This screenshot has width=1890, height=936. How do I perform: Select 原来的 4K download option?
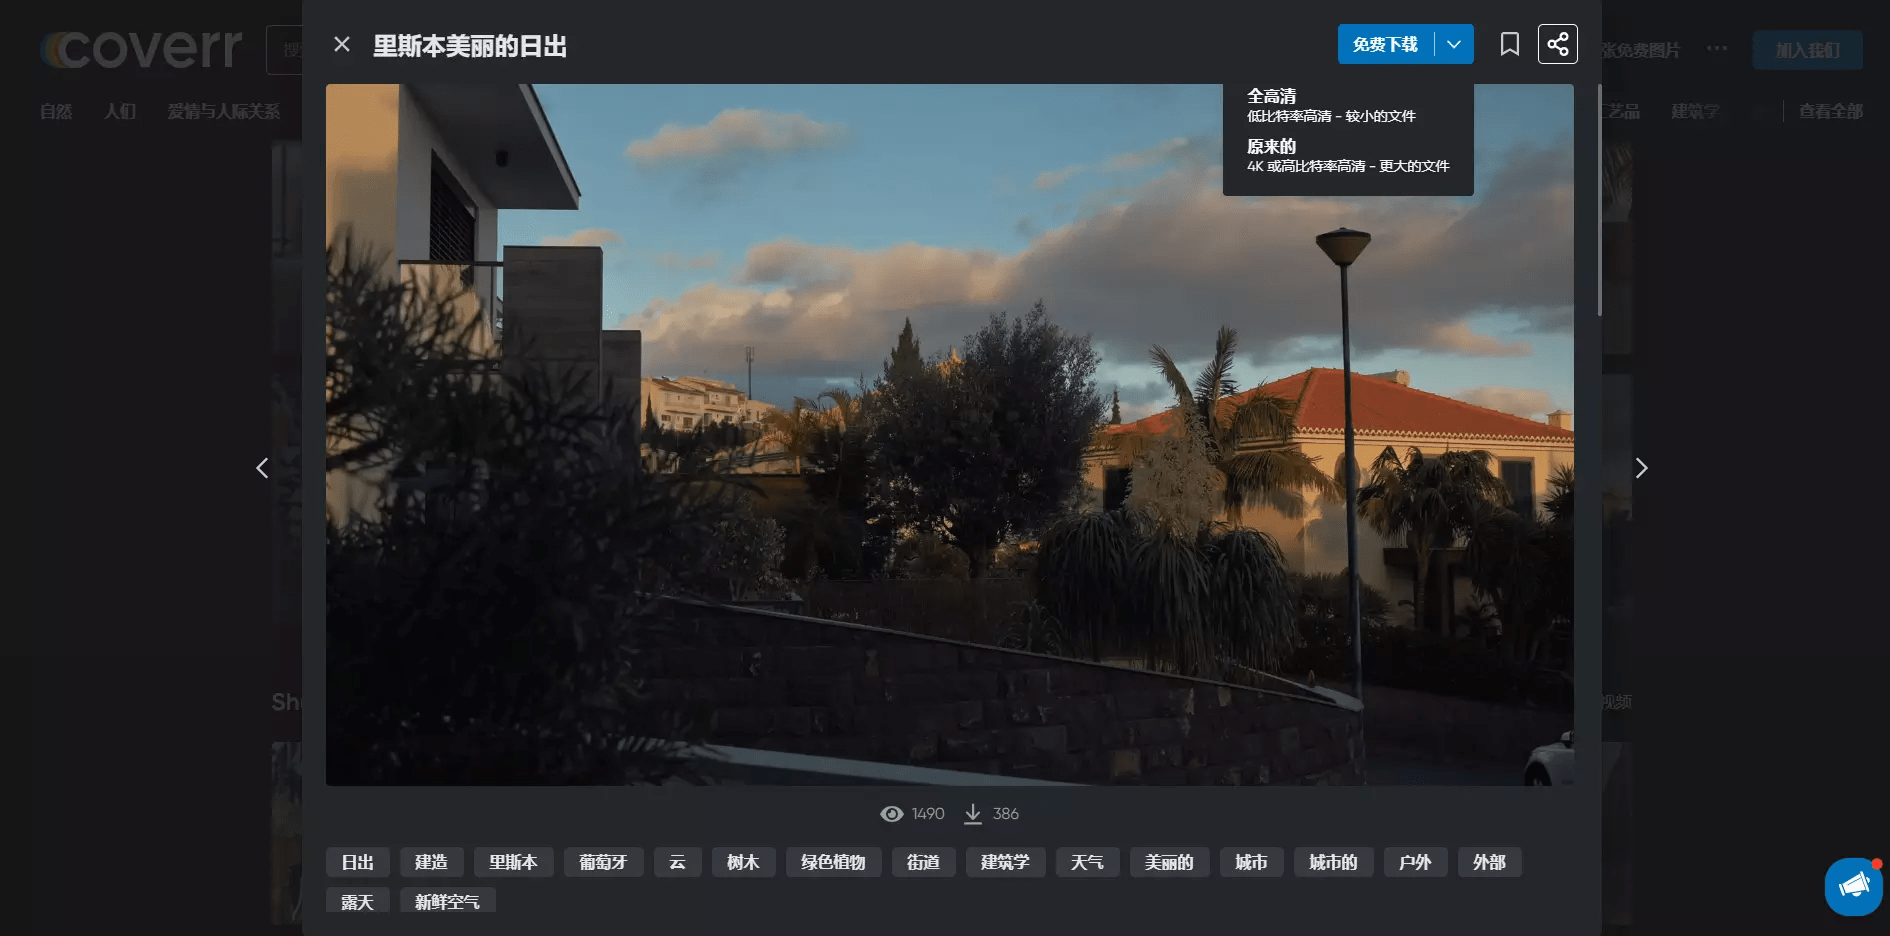pos(1347,156)
